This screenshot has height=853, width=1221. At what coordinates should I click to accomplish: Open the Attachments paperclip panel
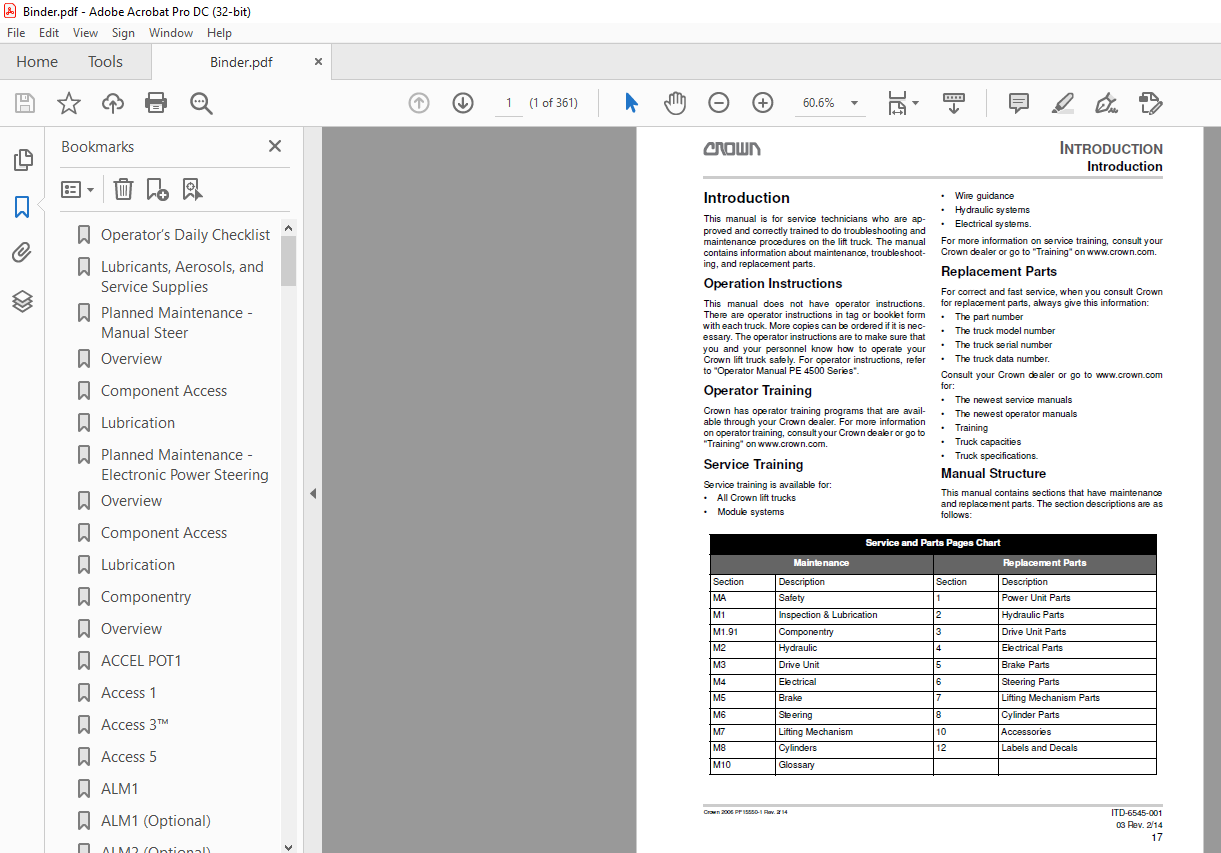coord(22,253)
